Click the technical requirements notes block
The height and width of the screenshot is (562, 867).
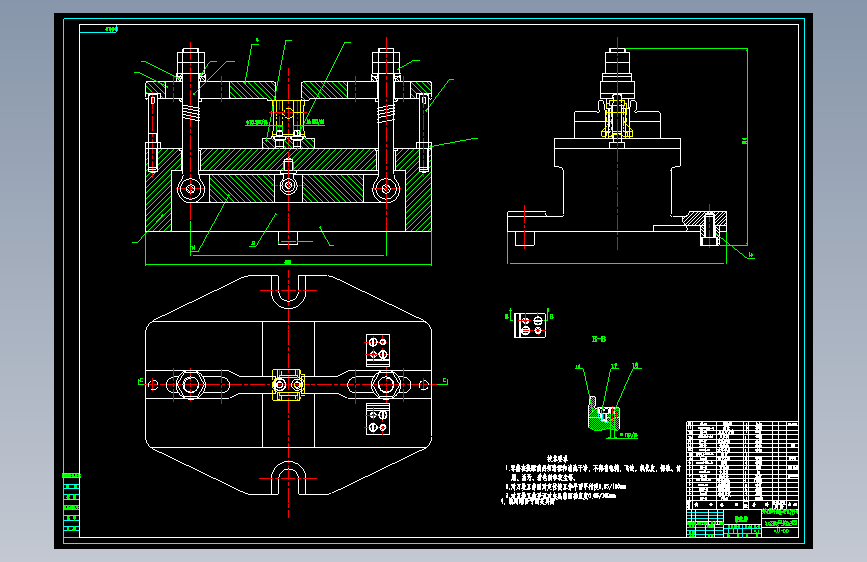(x=592, y=481)
